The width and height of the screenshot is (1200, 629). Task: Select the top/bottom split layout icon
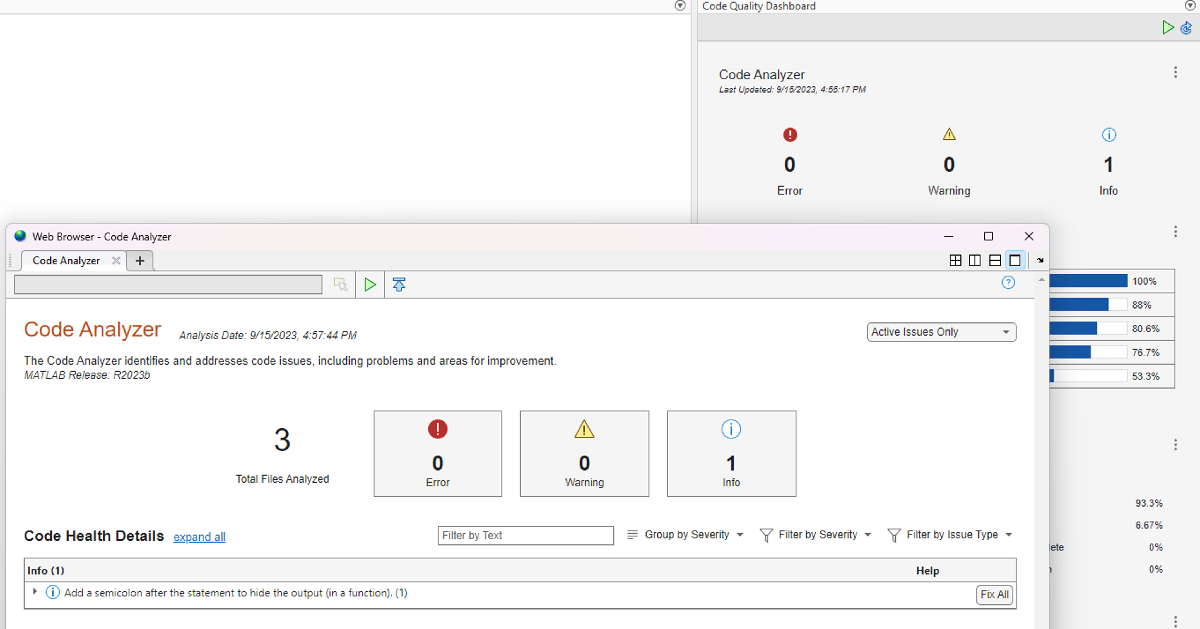[995, 260]
